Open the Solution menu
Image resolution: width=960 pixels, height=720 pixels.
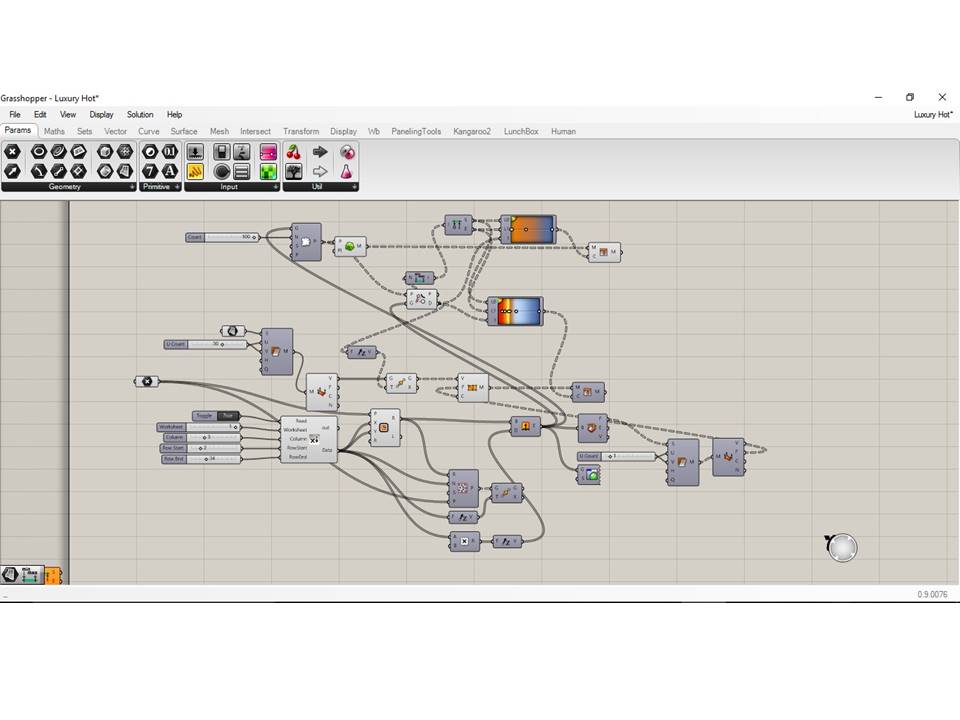point(140,114)
